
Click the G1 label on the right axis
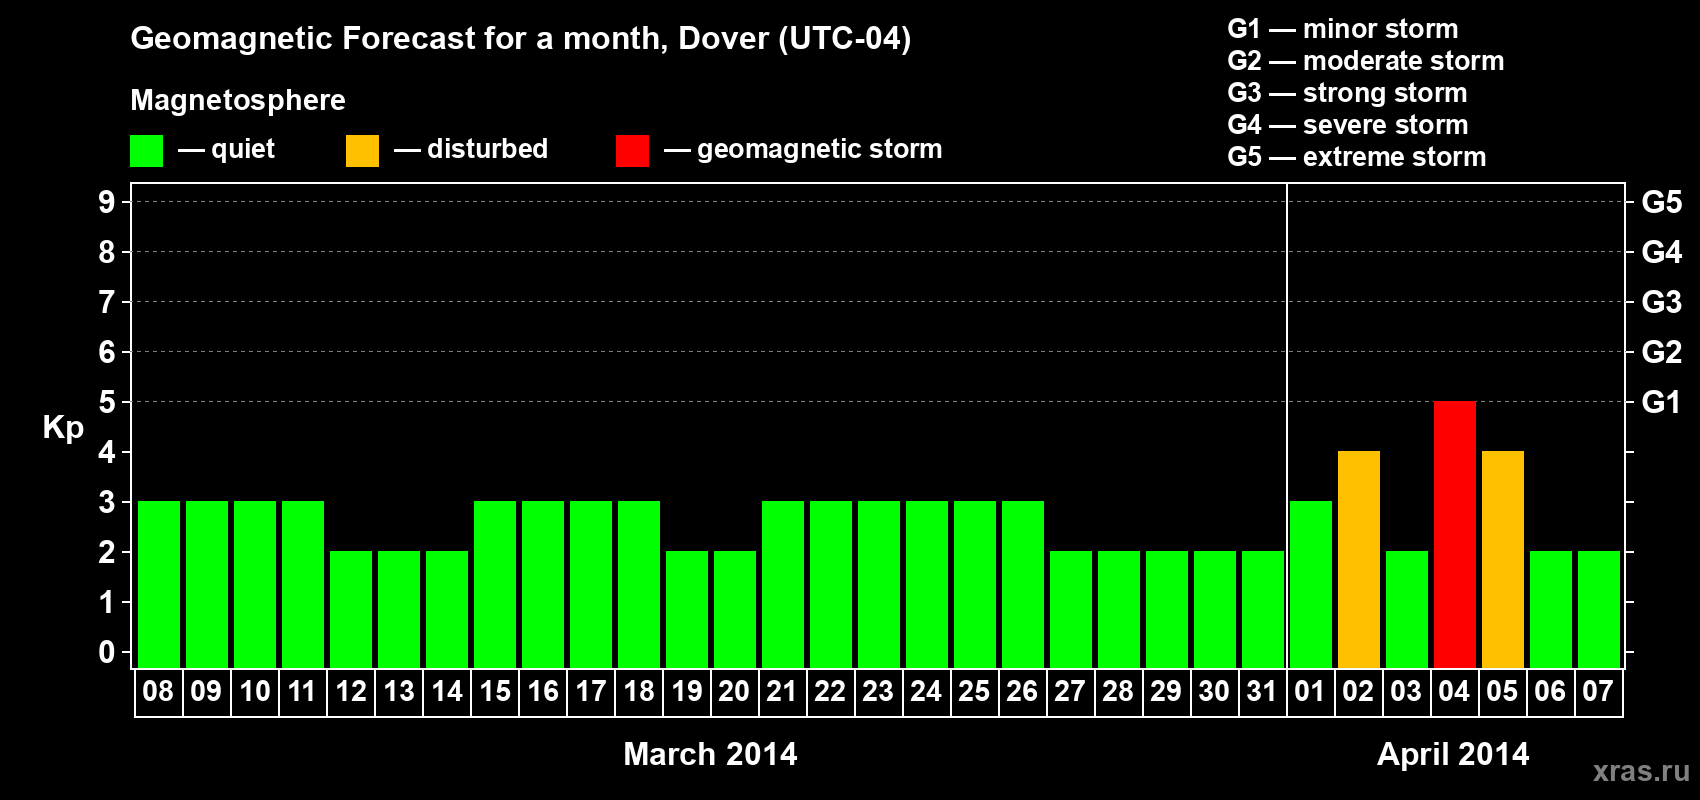tap(1661, 402)
